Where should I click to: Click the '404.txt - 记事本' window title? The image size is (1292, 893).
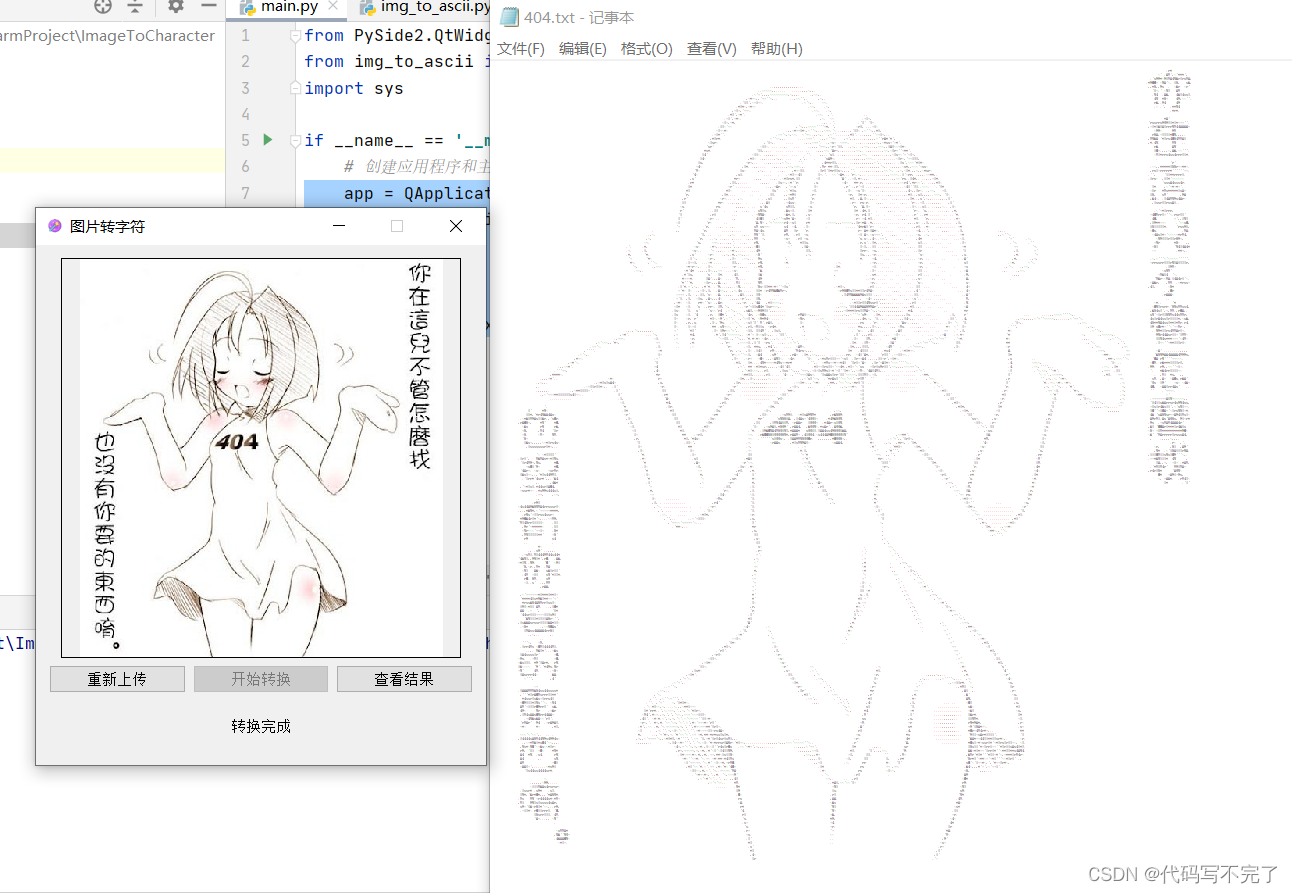(579, 17)
